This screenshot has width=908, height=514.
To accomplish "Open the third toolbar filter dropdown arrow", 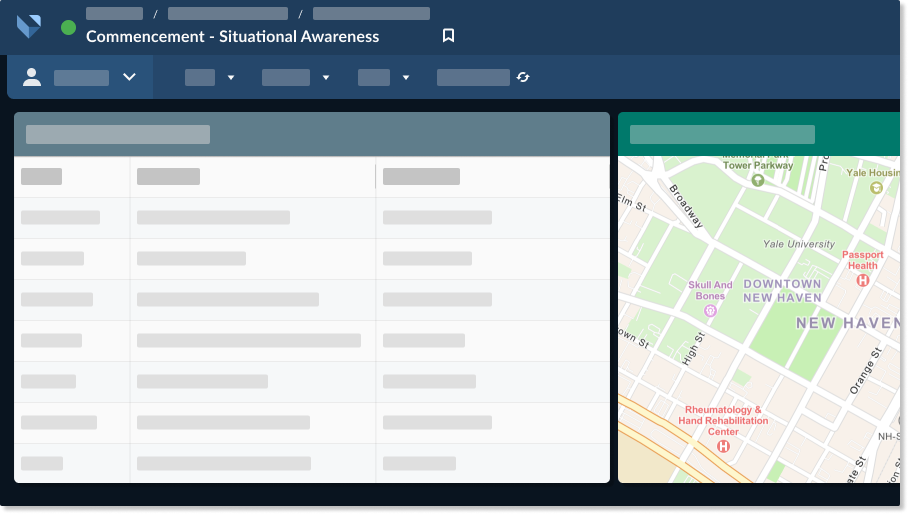I will point(406,78).
